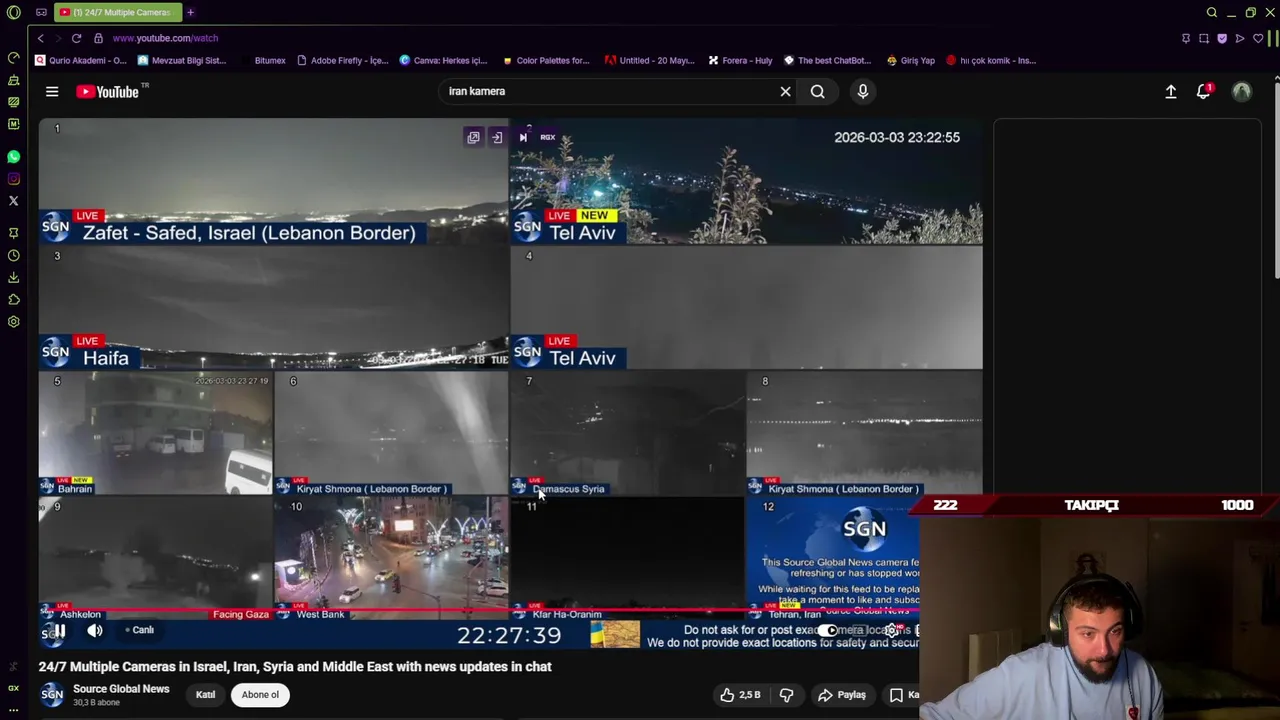Mute the video volume
The width and height of the screenshot is (1280, 720).
click(95, 631)
